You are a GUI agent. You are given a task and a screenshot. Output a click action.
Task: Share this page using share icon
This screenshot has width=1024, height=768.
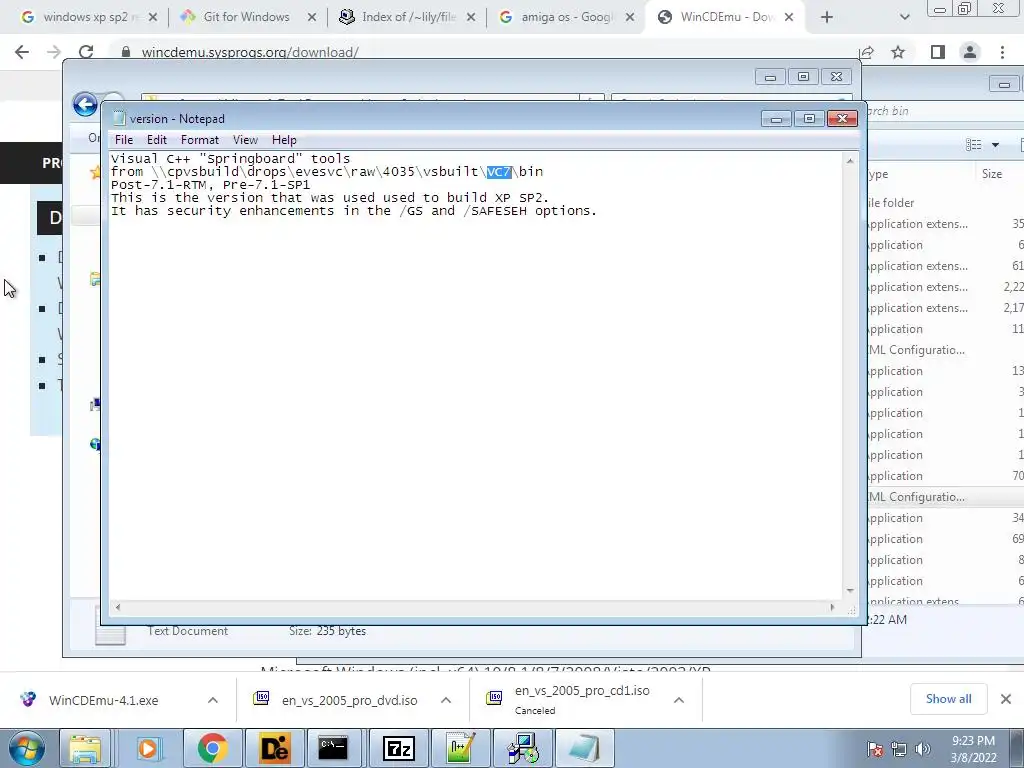(x=867, y=52)
